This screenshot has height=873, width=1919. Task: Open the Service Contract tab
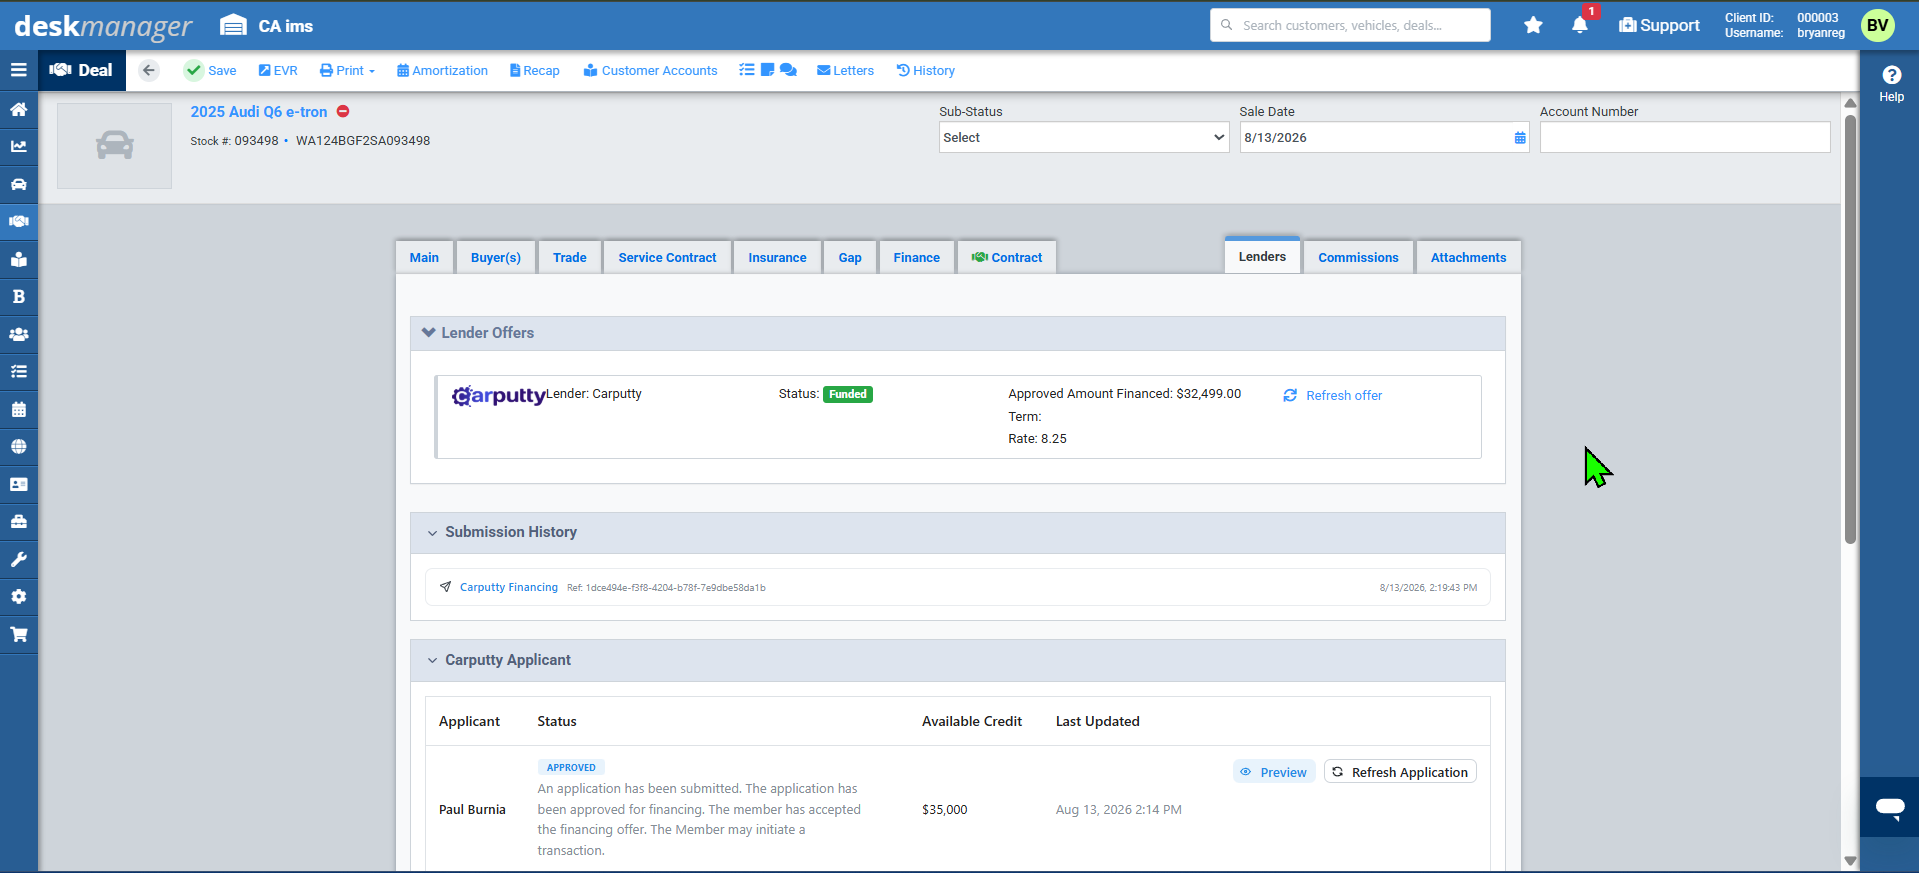tap(667, 257)
